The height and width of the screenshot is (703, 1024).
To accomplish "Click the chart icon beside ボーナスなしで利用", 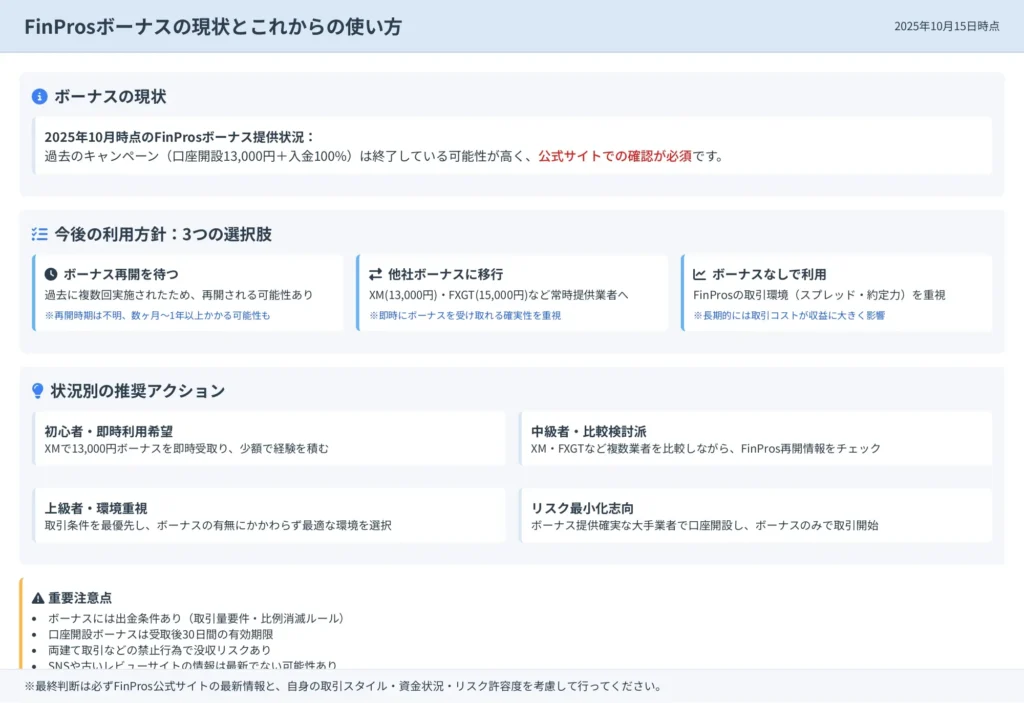I will click(x=699, y=274).
